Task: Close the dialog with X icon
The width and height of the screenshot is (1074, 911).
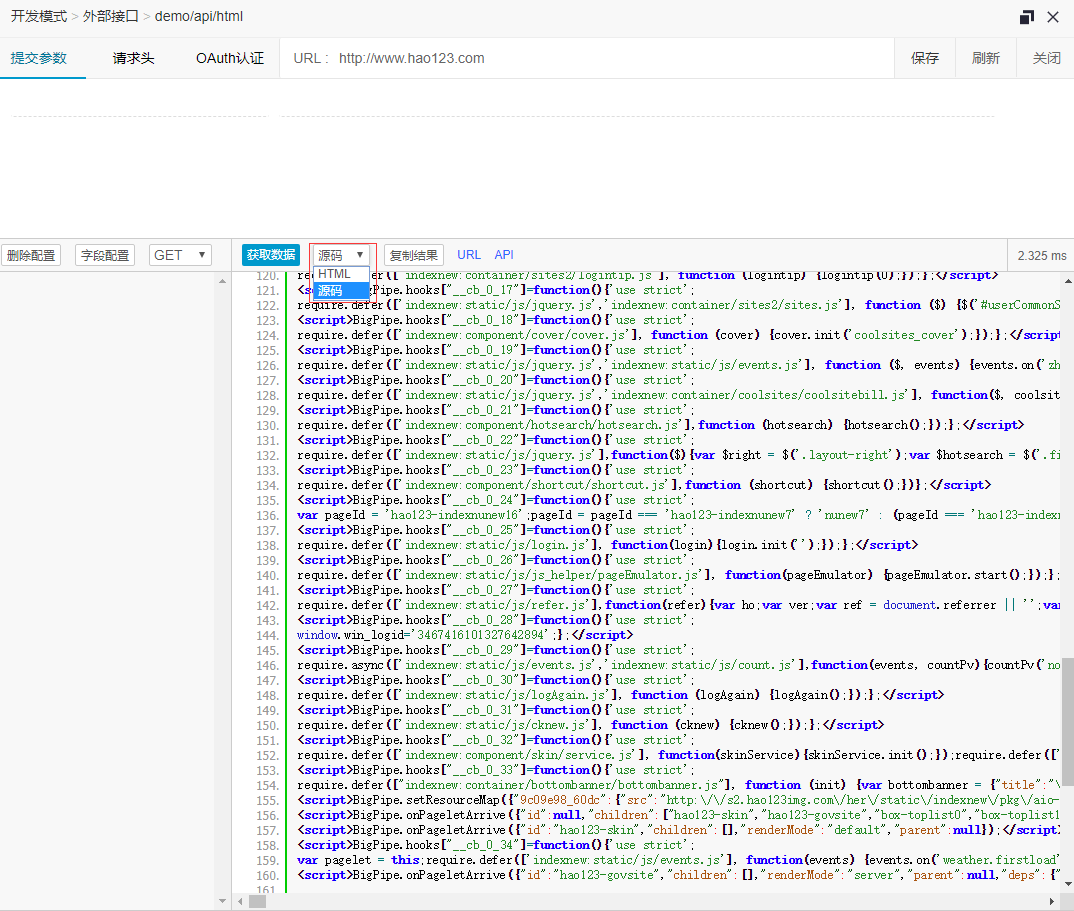Action: coord(1053,17)
